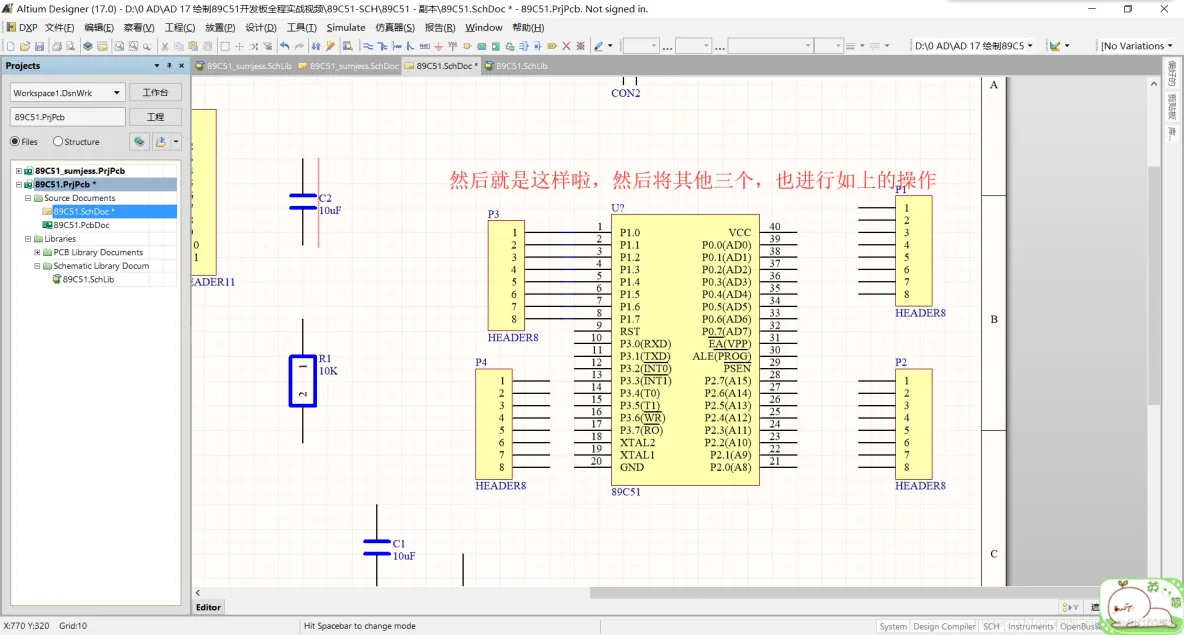Click the compile project icon in Projects panel

(139, 141)
